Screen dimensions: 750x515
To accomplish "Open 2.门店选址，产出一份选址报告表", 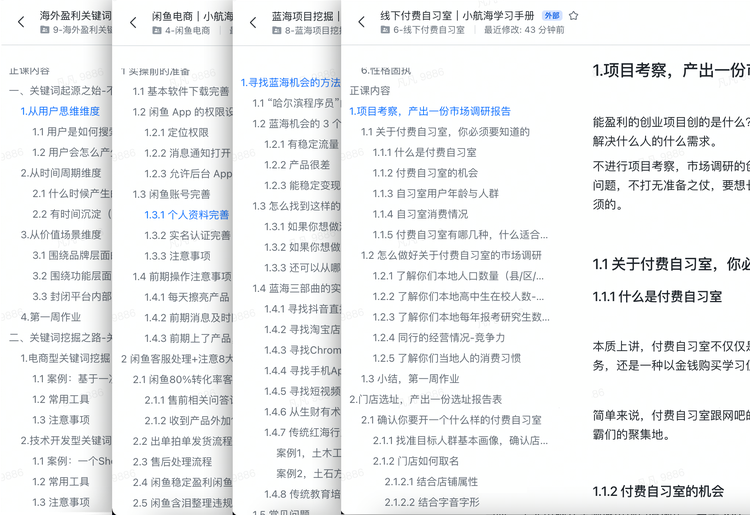I will [x=425, y=399].
